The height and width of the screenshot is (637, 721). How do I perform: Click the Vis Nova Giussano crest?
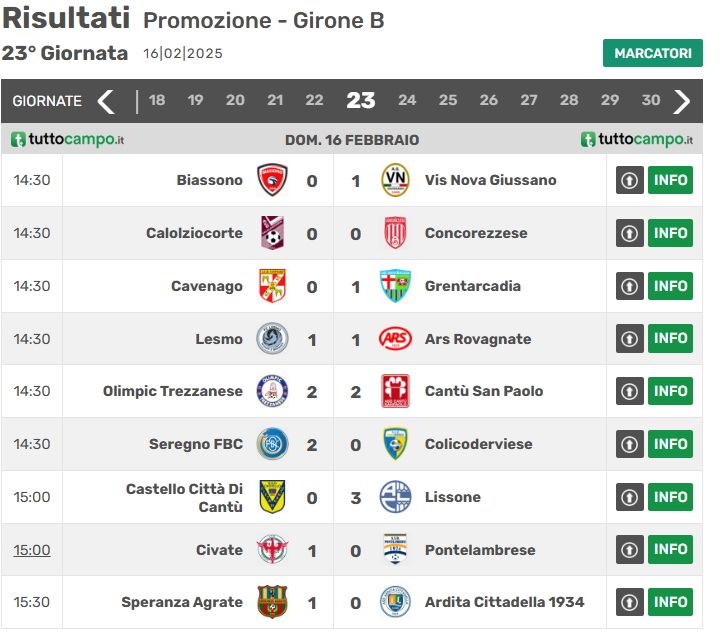(395, 180)
